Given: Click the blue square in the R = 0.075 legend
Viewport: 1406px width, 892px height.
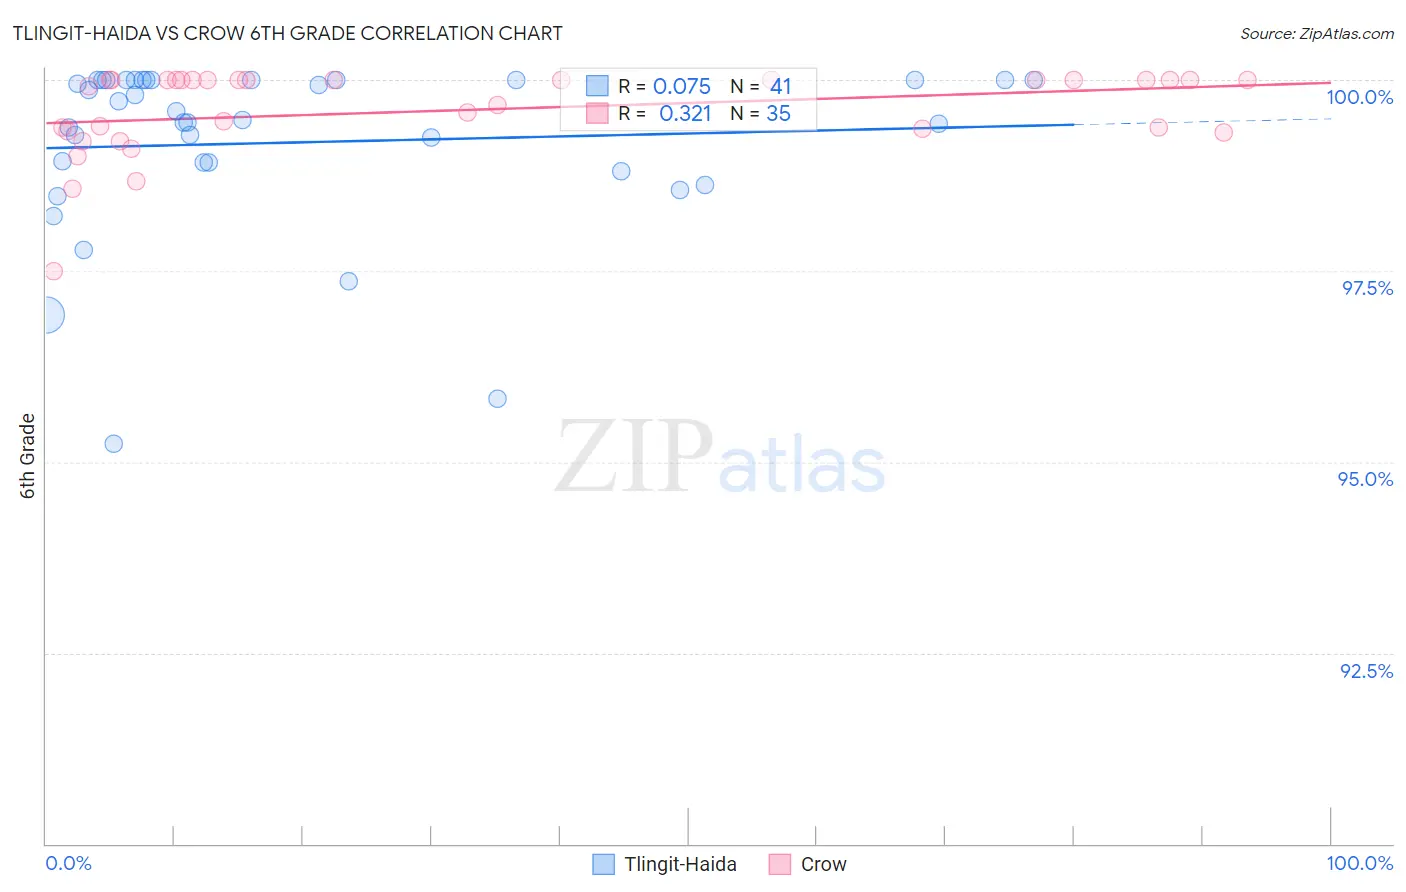Looking at the screenshot, I should point(597,86).
